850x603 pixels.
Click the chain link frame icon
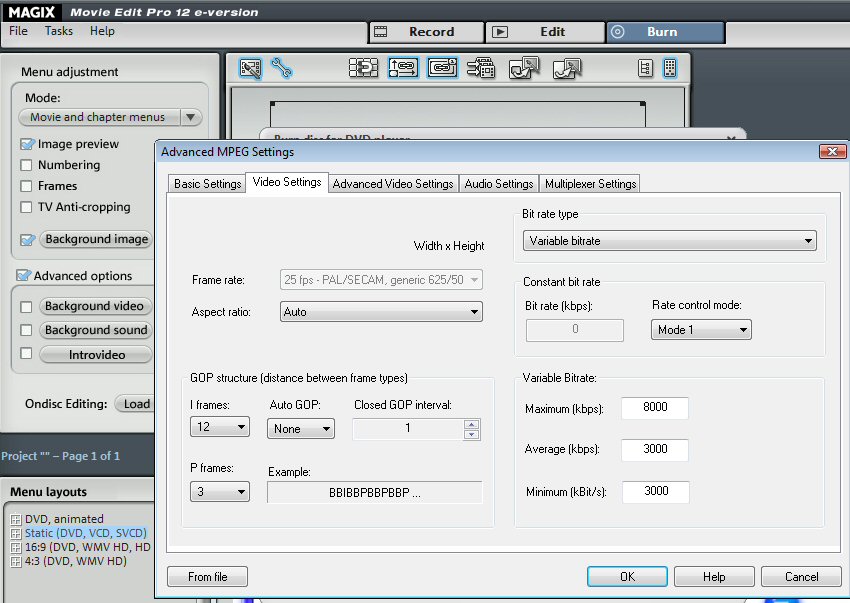point(442,68)
